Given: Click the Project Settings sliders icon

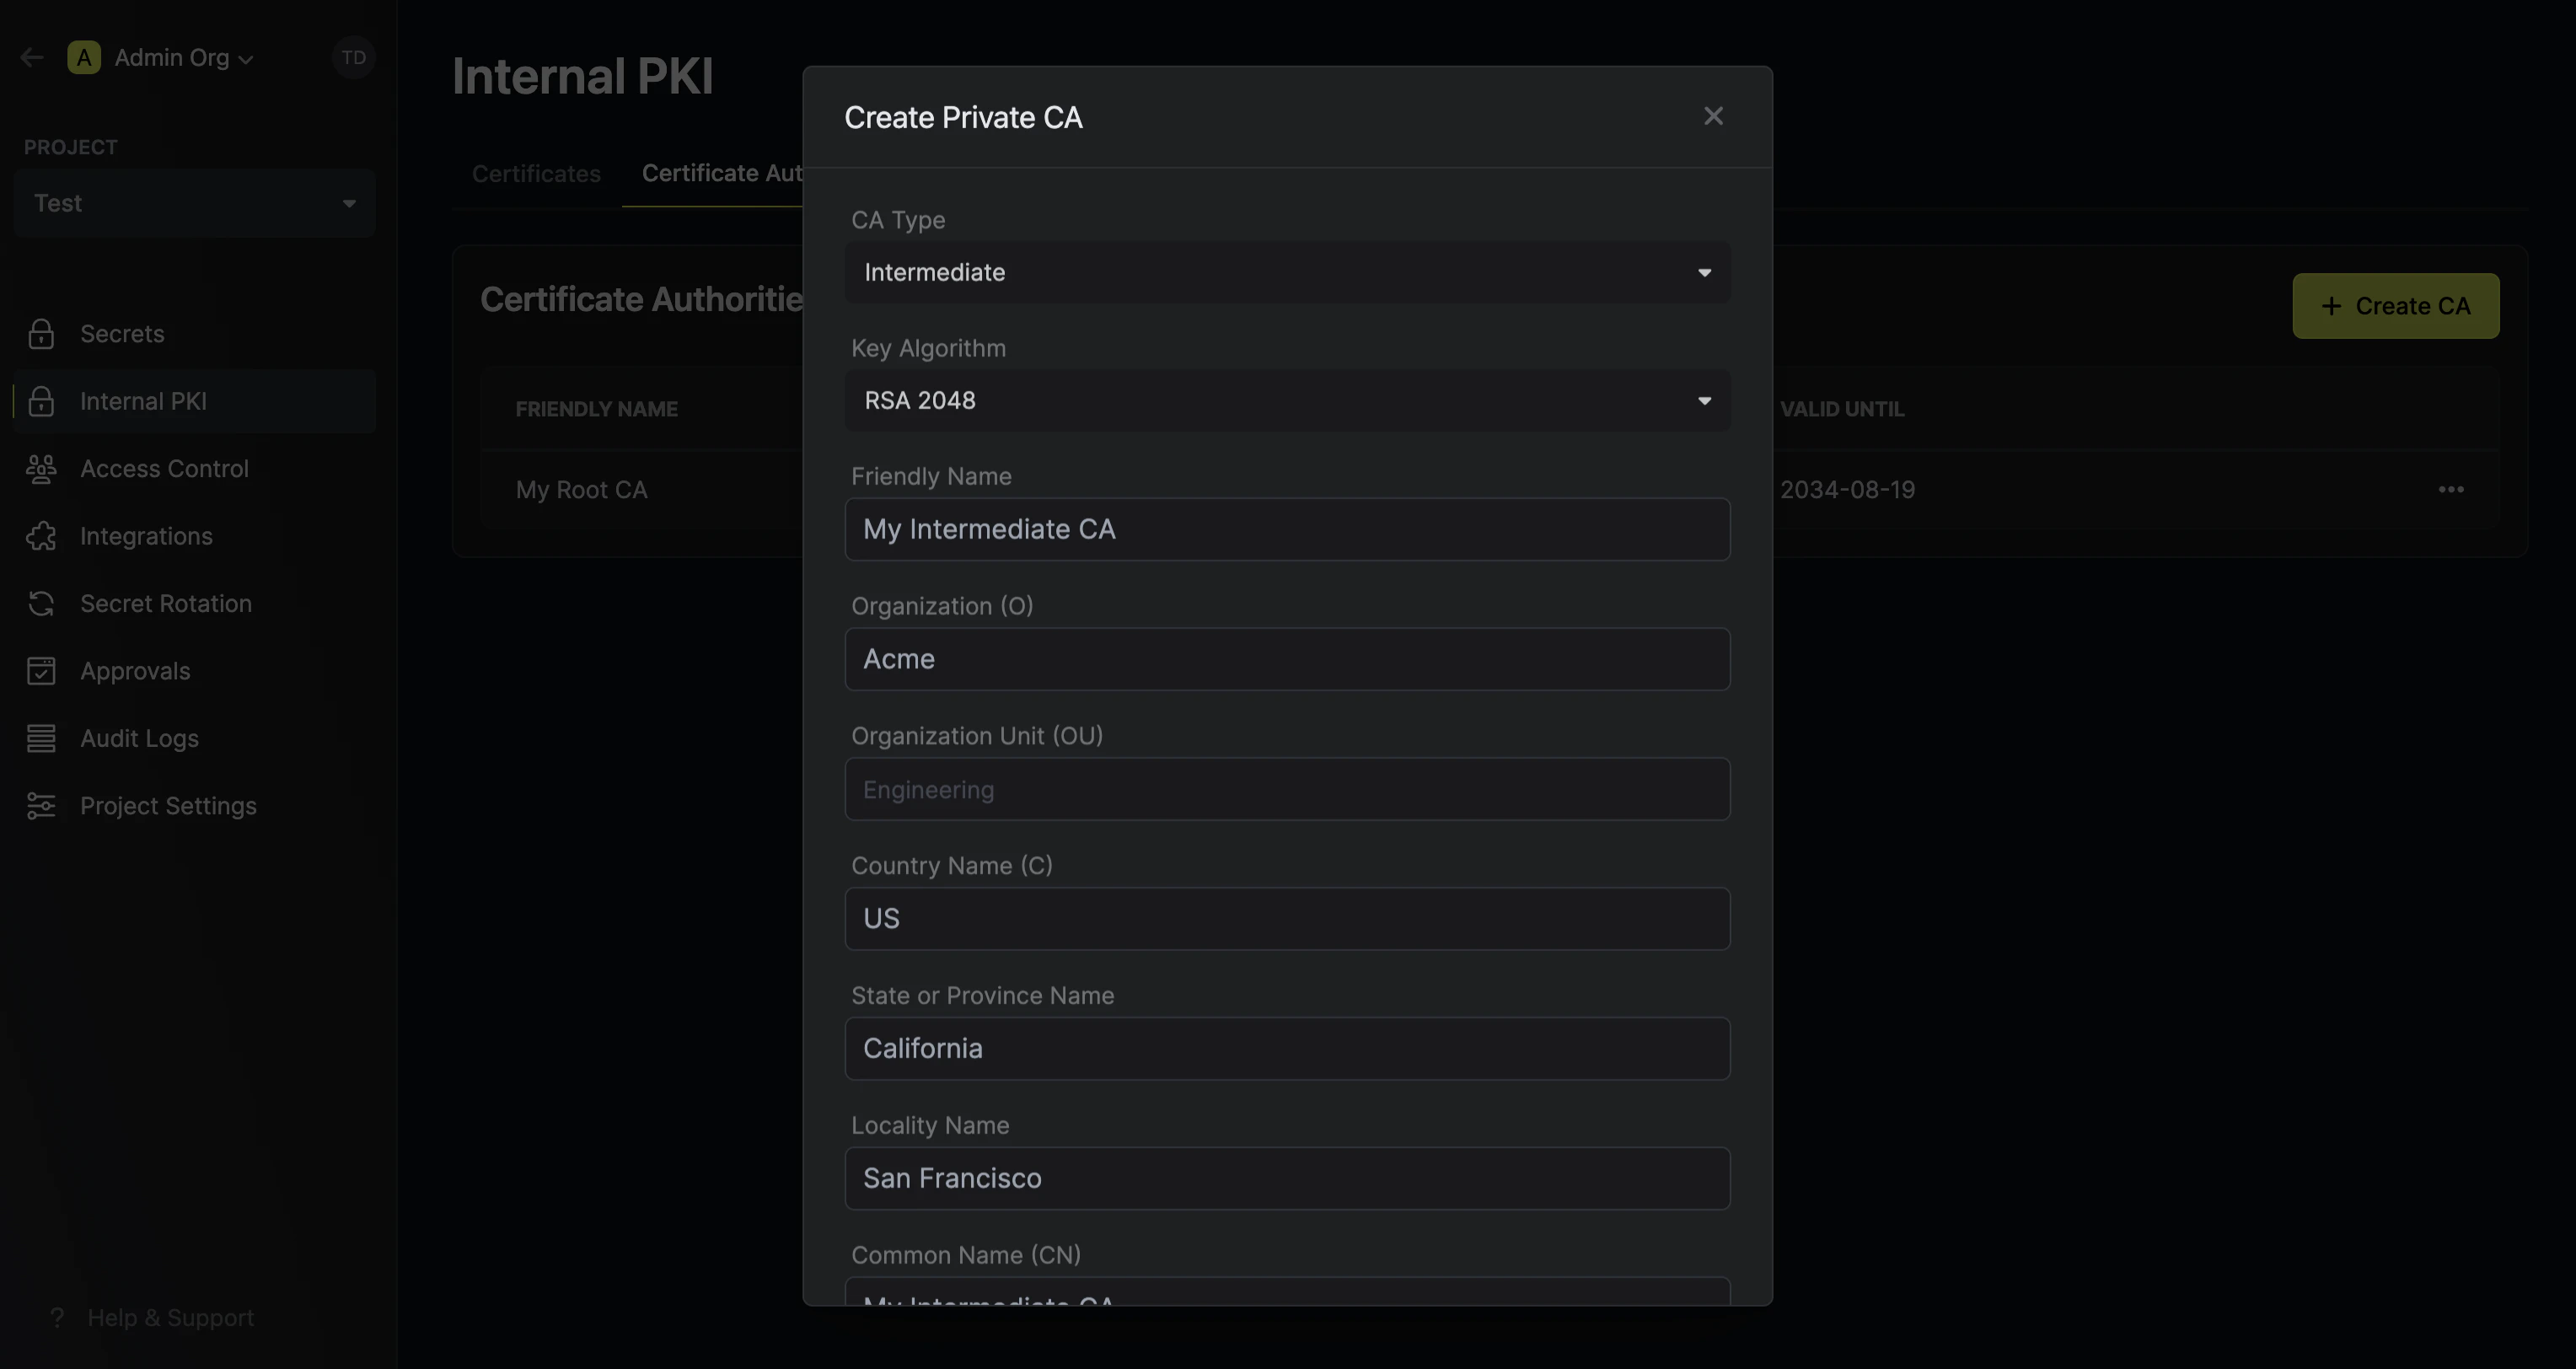Looking at the screenshot, I should [41, 806].
